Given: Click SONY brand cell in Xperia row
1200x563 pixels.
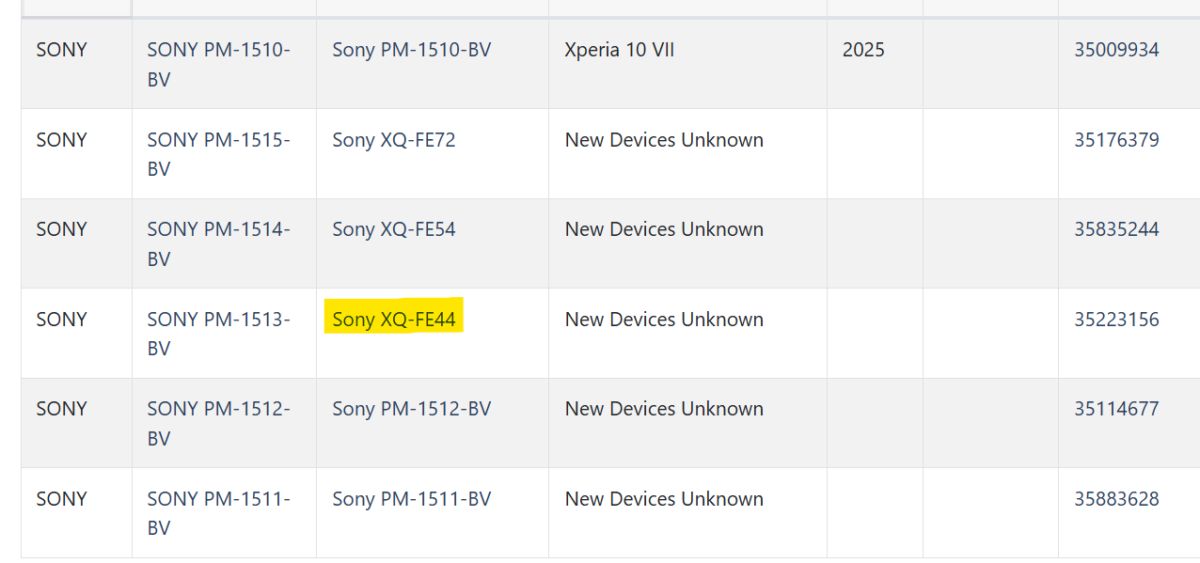Looking at the screenshot, I should (x=62, y=50).
